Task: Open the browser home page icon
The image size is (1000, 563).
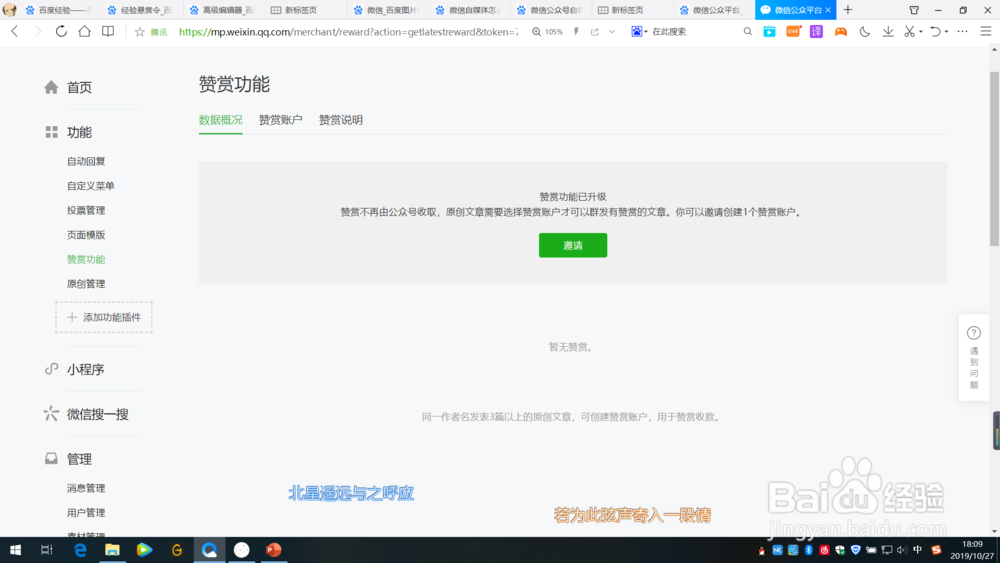Action: point(84,31)
